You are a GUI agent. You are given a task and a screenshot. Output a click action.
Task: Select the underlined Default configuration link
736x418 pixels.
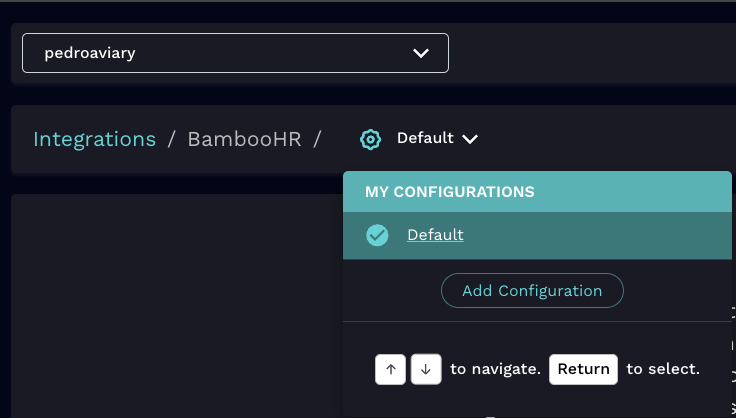[x=435, y=235]
